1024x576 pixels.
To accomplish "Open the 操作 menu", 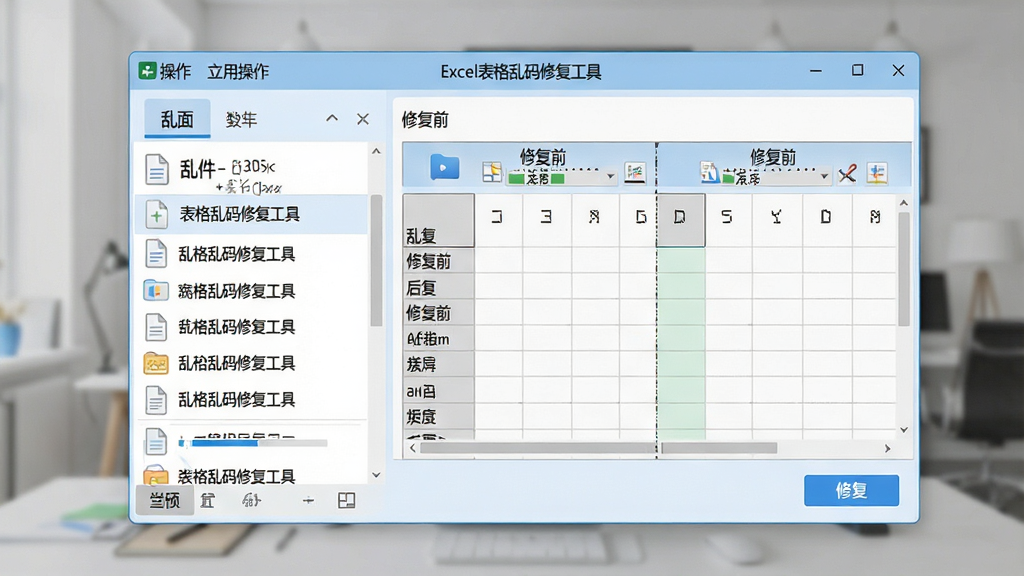I will point(175,71).
